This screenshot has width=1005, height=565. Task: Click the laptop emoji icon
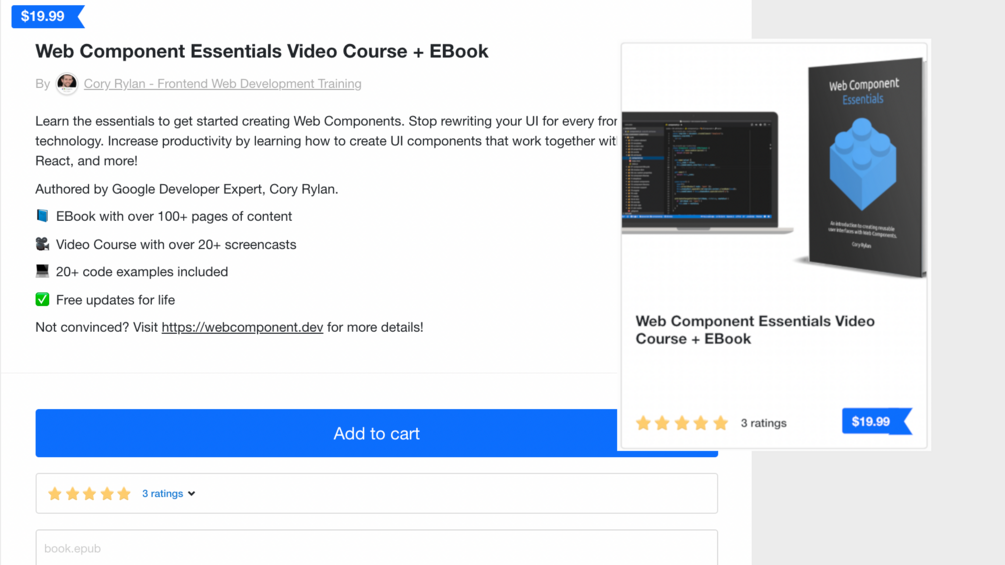(42, 271)
